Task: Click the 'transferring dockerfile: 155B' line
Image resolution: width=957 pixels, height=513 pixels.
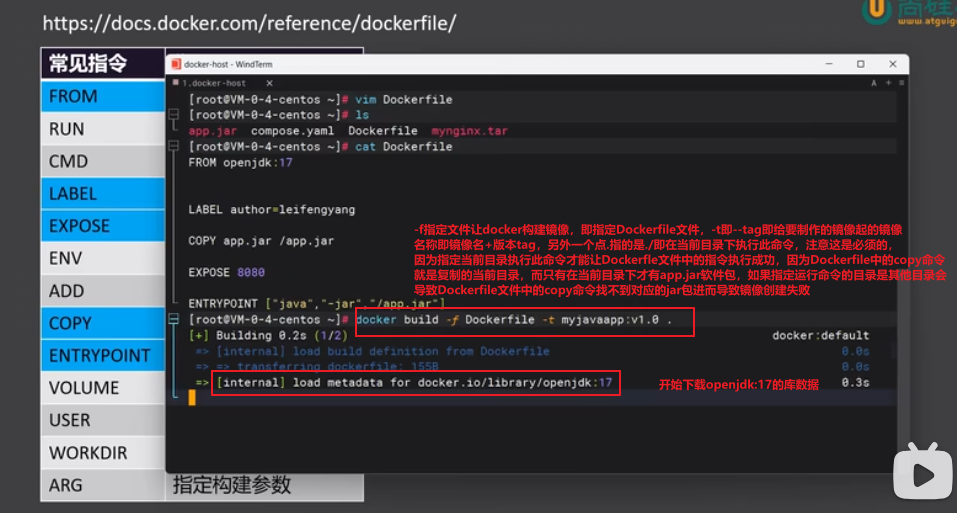Action: tap(317, 367)
